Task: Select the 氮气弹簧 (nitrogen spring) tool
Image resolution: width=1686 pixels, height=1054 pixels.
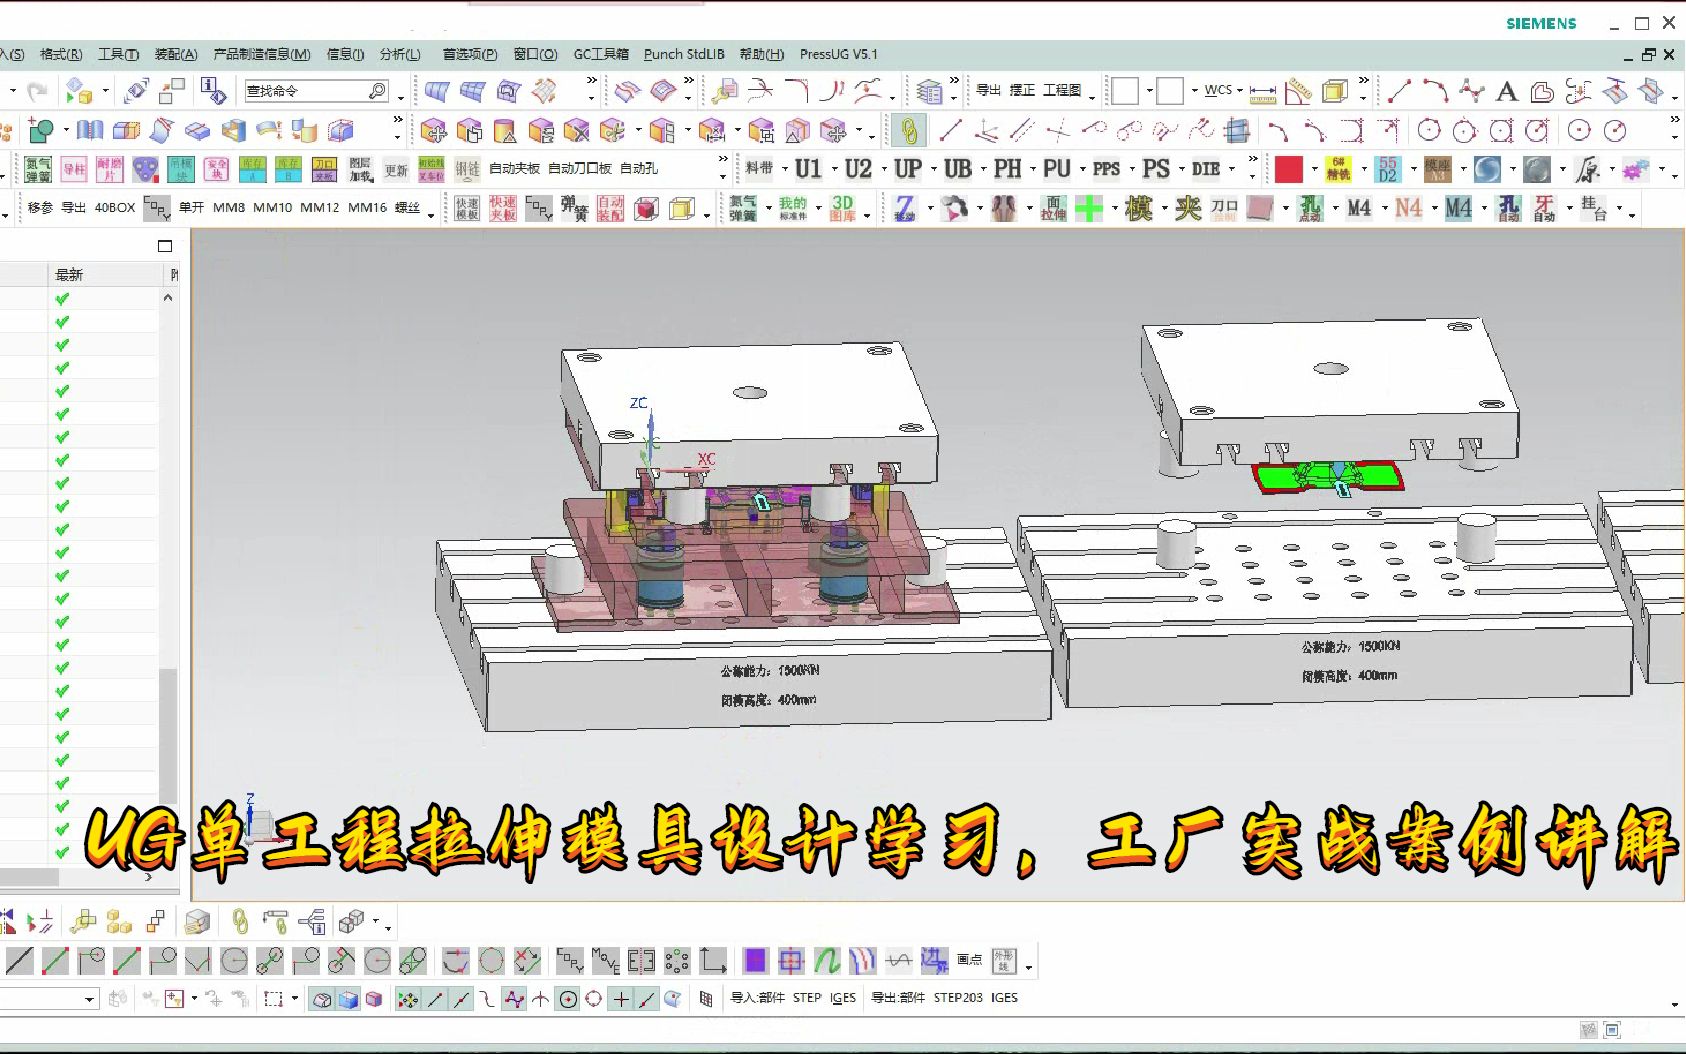Action: pyautogui.click(x=742, y=207)
